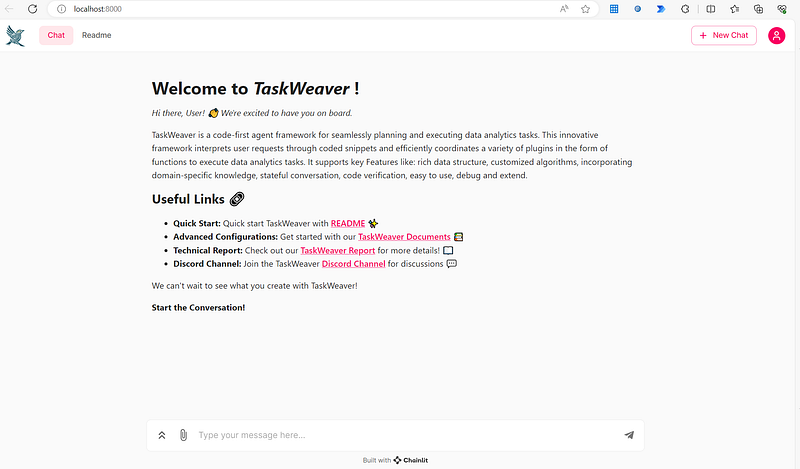Image resolution: width=800 pixels, height=469 pixels.
Task: Open the Readme tab
Action: pyautogui.click(x=96, y=35)
